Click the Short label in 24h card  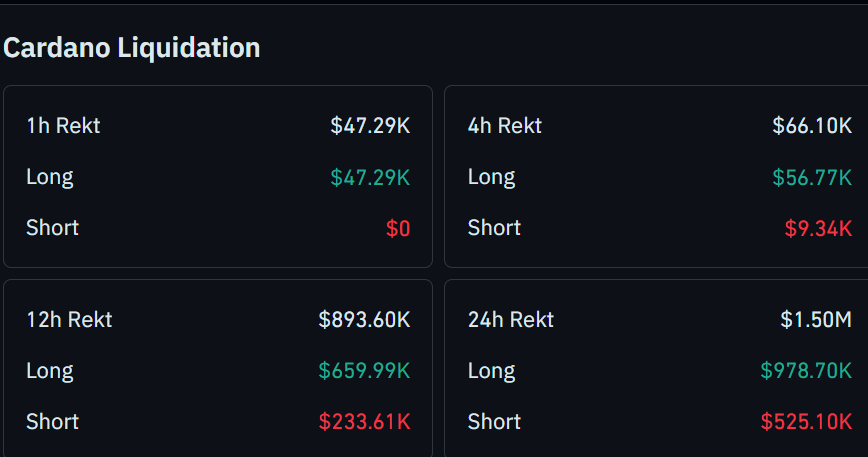coord(494,422)
